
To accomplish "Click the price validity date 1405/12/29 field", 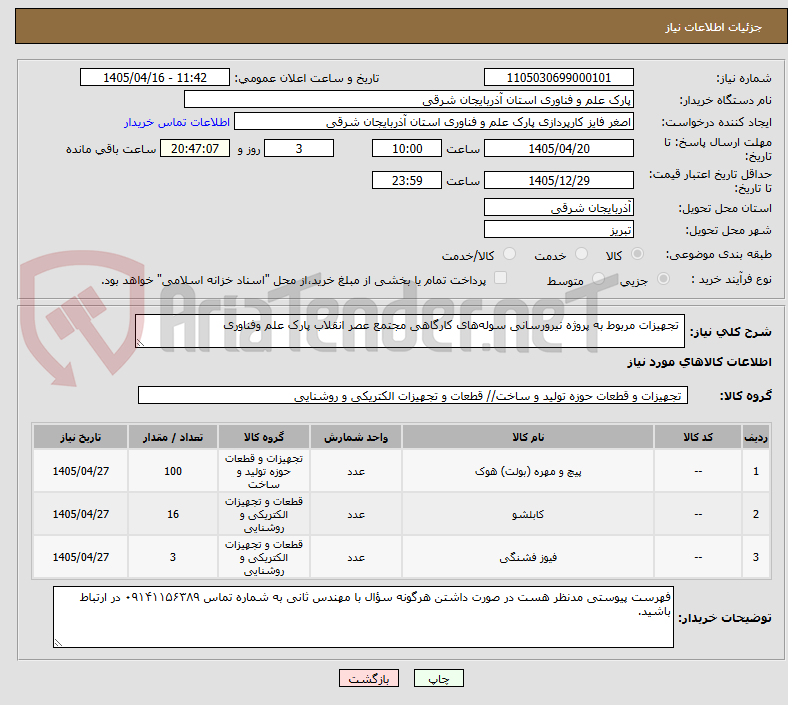I will click(x=558, y=180).
